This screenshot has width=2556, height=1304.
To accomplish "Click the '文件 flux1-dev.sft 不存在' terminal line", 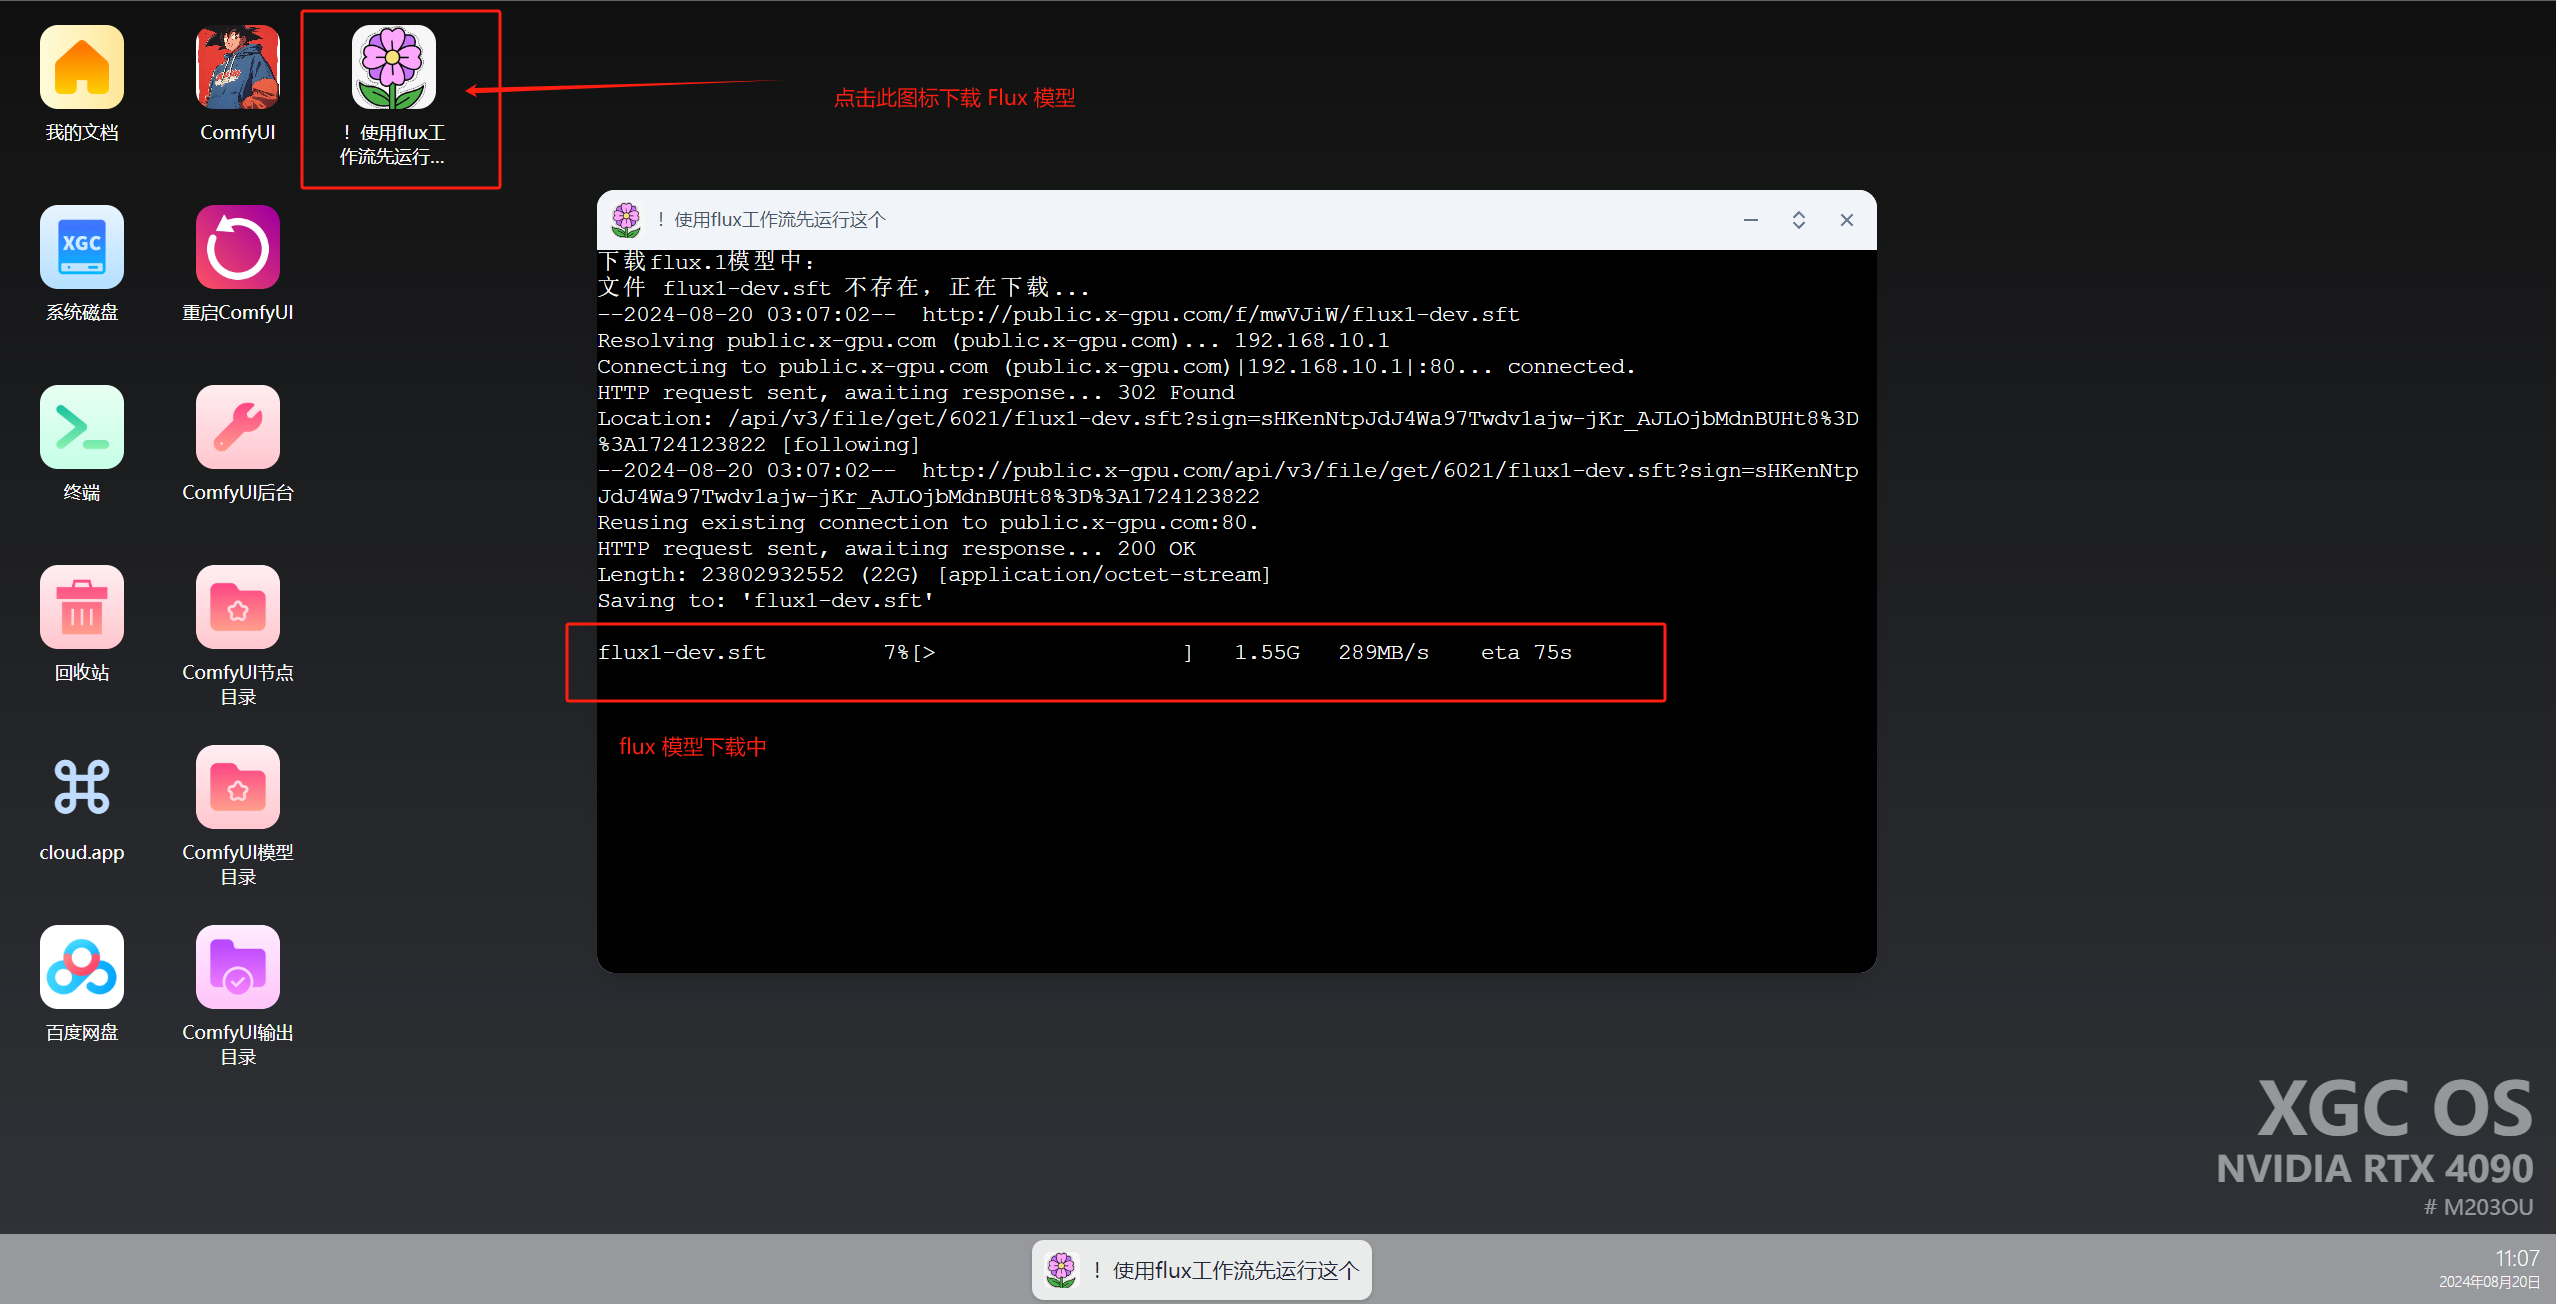I will 844,288.
